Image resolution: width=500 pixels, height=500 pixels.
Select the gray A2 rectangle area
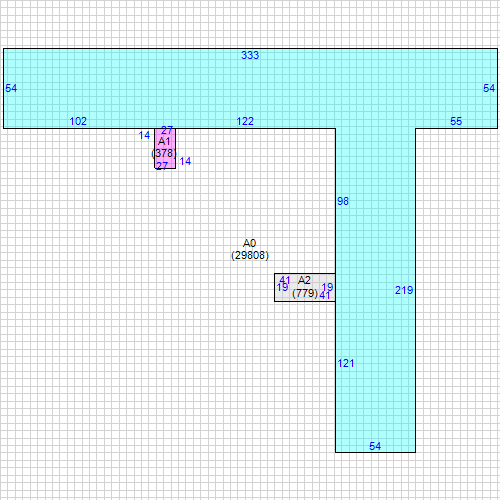pyautogui.click(x=305, y=288)
